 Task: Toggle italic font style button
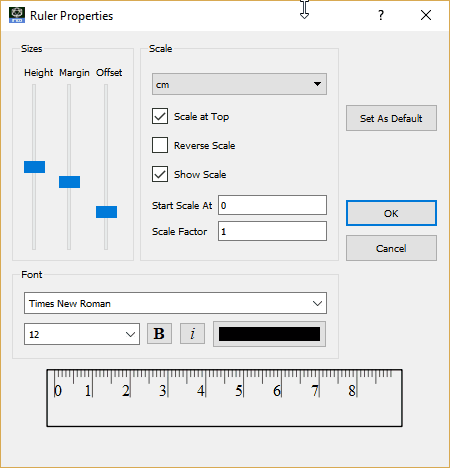click(x=192, y=333)
